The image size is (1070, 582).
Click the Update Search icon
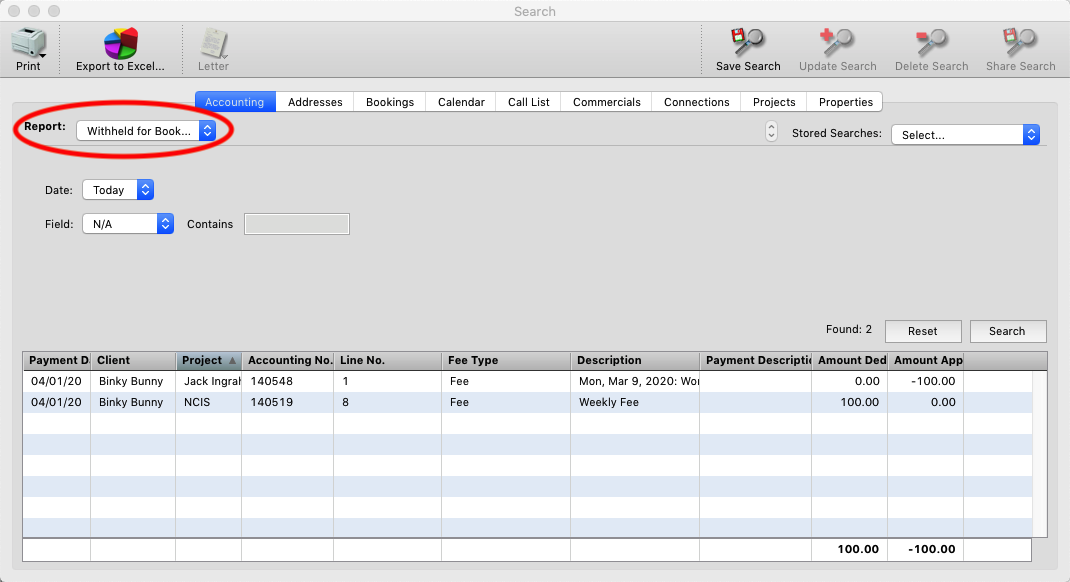pyautogui.click(x=837, y=42)
